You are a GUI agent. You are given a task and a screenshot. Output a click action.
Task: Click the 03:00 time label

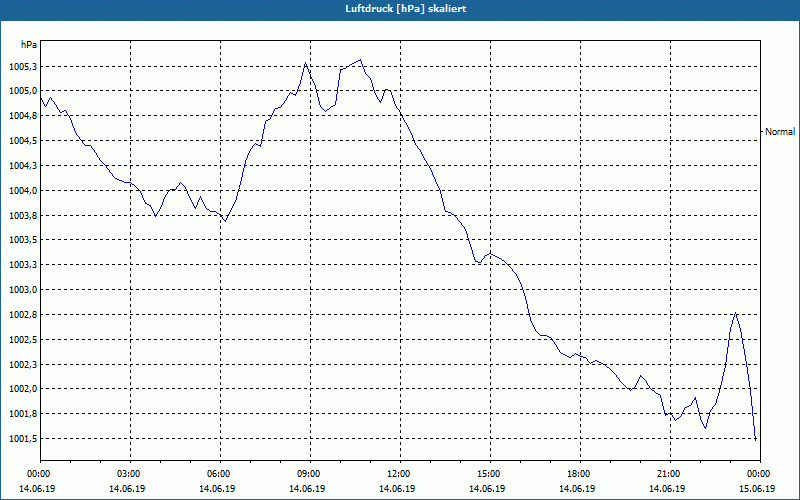127,474
